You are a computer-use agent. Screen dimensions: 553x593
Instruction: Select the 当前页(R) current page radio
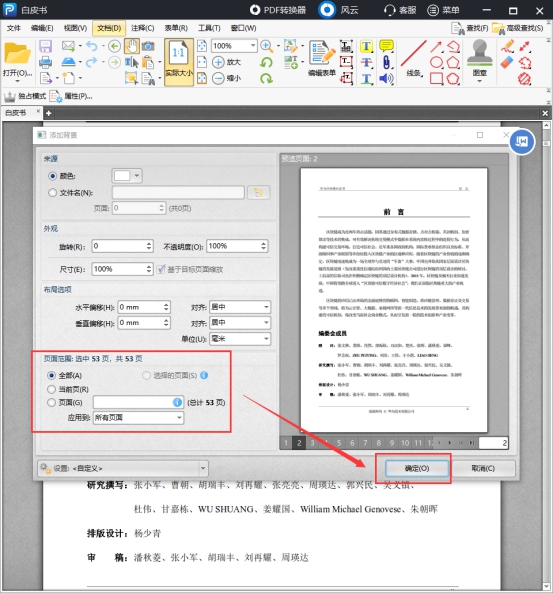[x=51, y=389]
